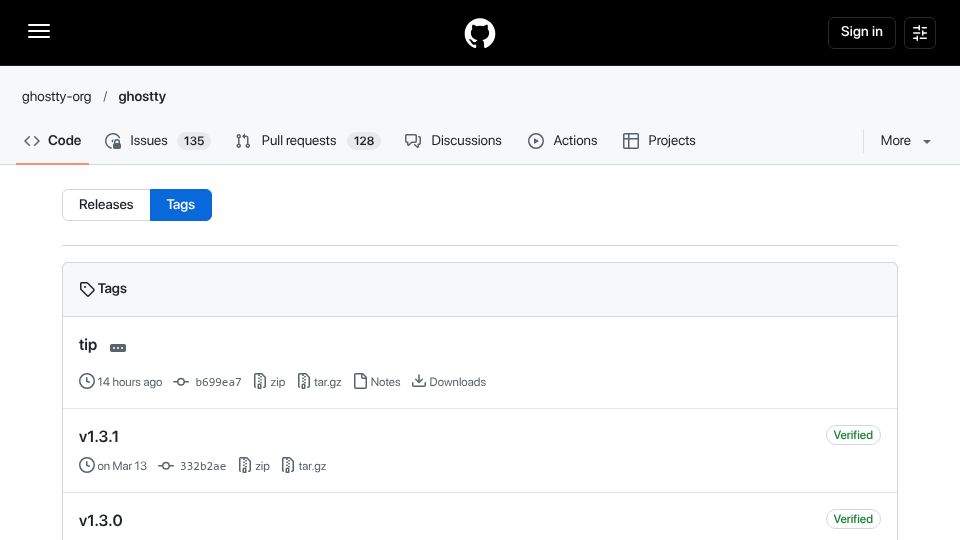Download the tip zip archive

277,382
